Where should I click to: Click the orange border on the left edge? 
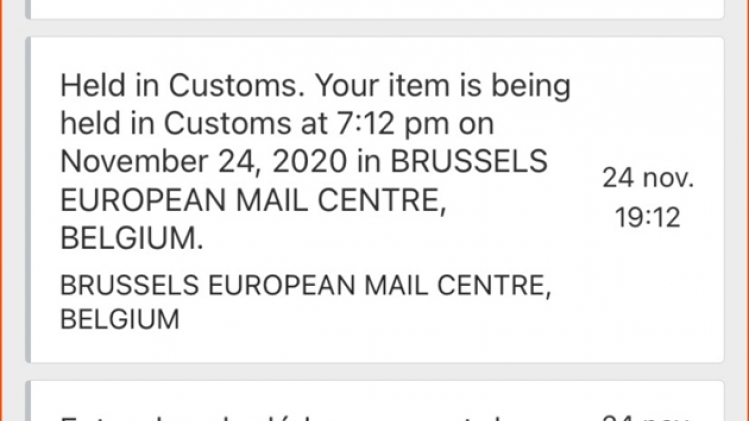(4, 200)
